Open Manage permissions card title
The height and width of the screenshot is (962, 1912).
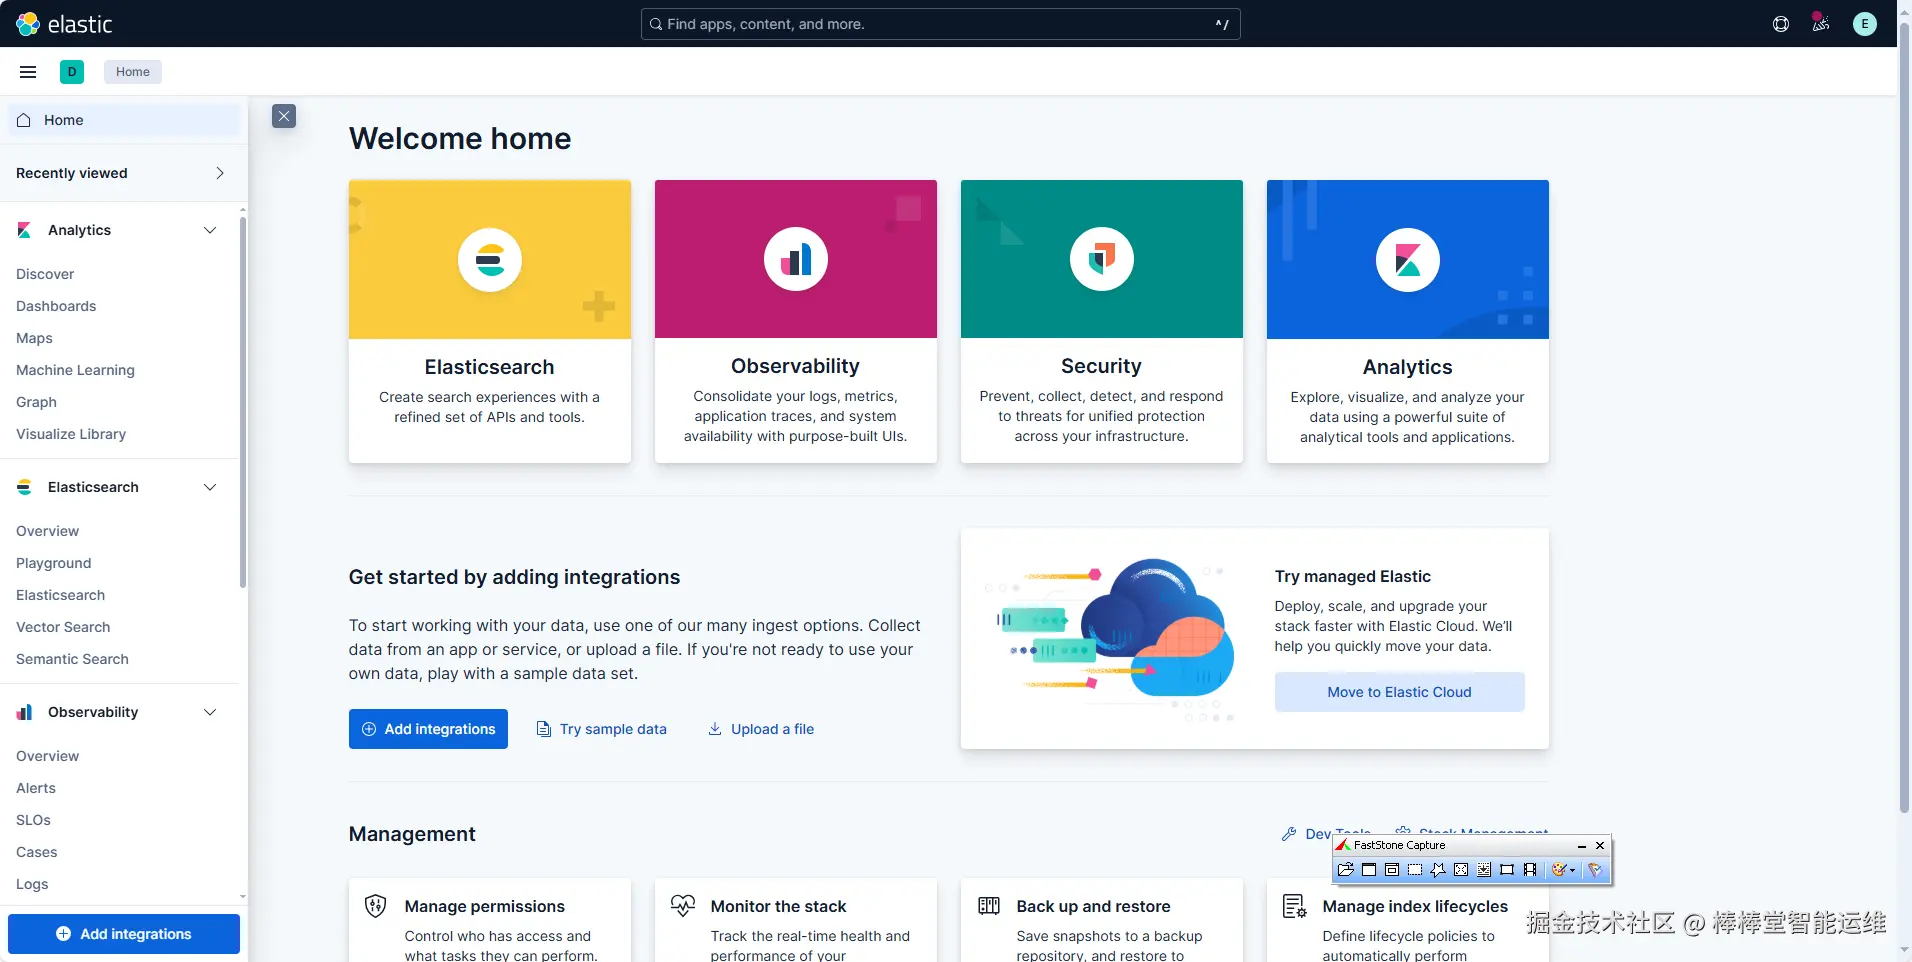coord(485,906)
